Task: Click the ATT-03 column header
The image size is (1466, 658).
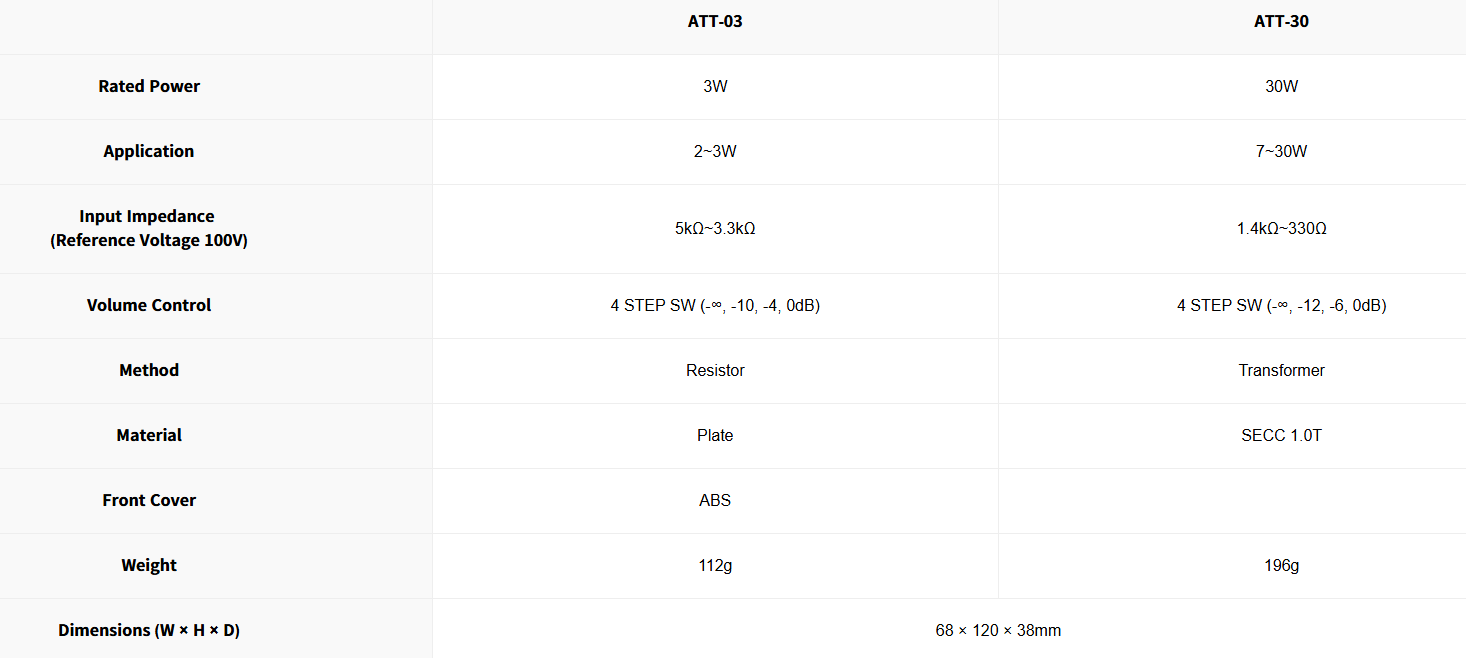Action: tap(715, 21)
